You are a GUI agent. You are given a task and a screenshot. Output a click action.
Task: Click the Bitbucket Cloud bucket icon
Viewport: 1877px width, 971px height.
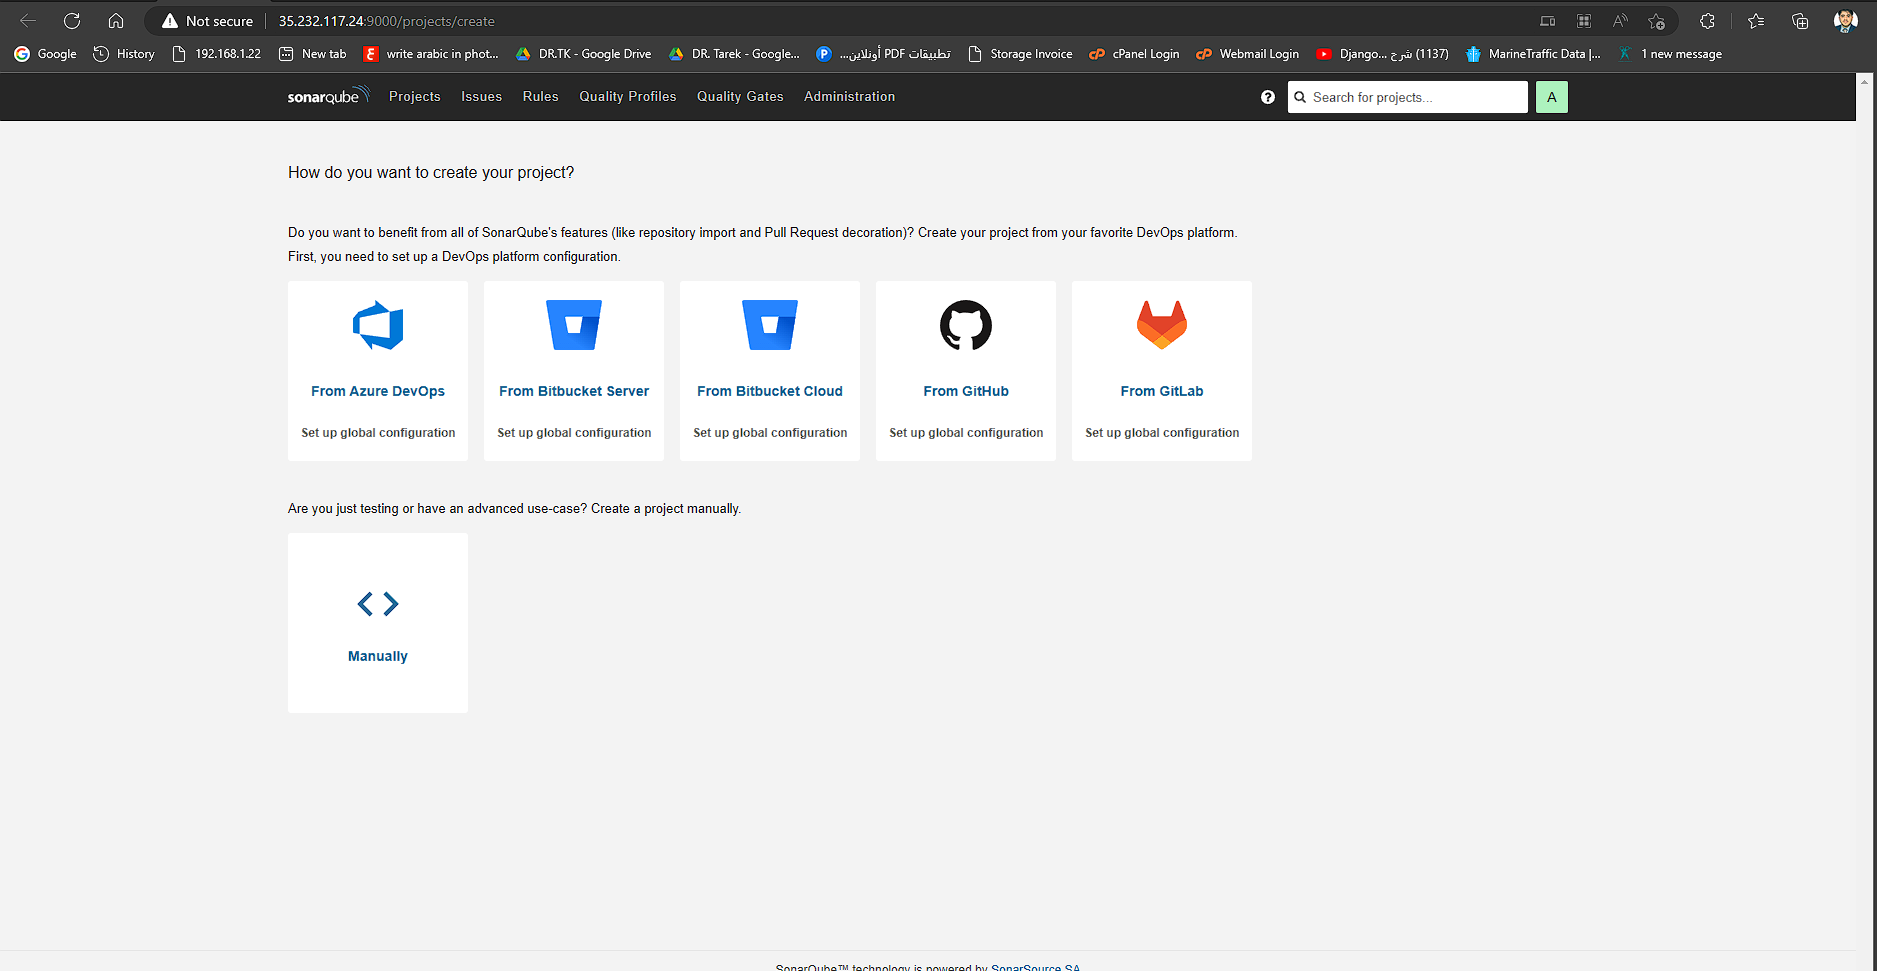[769, 324]
